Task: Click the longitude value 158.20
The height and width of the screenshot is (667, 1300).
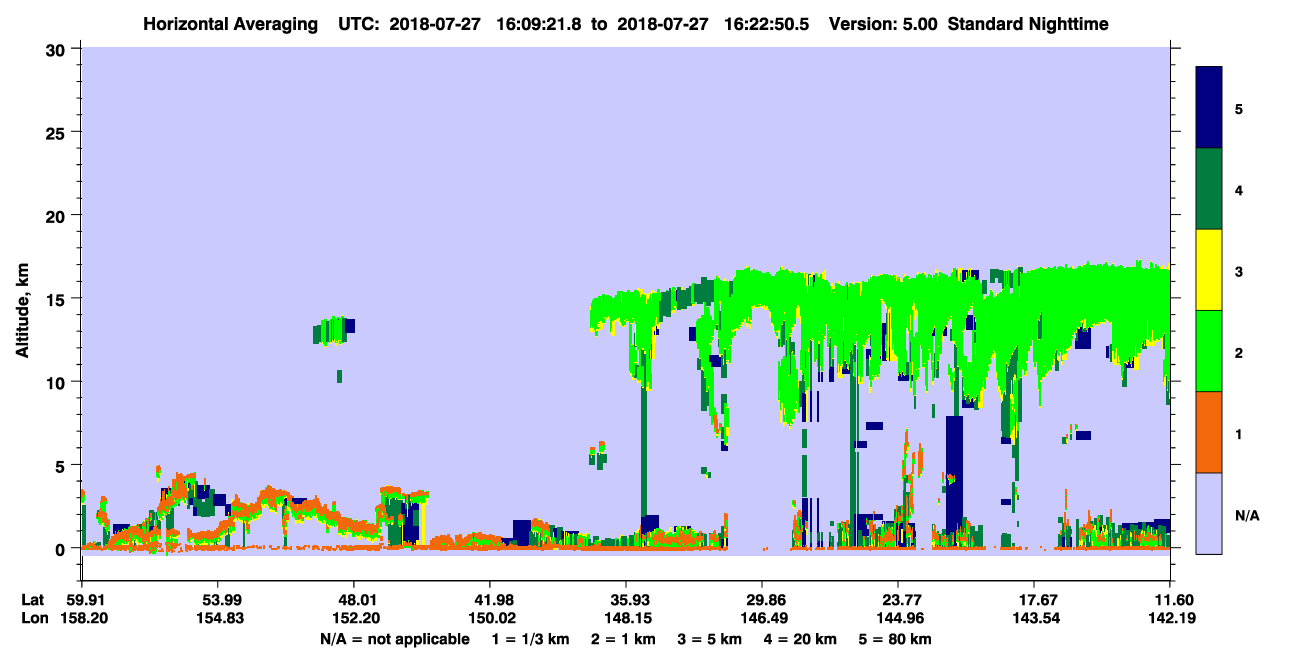Action: 82,618
